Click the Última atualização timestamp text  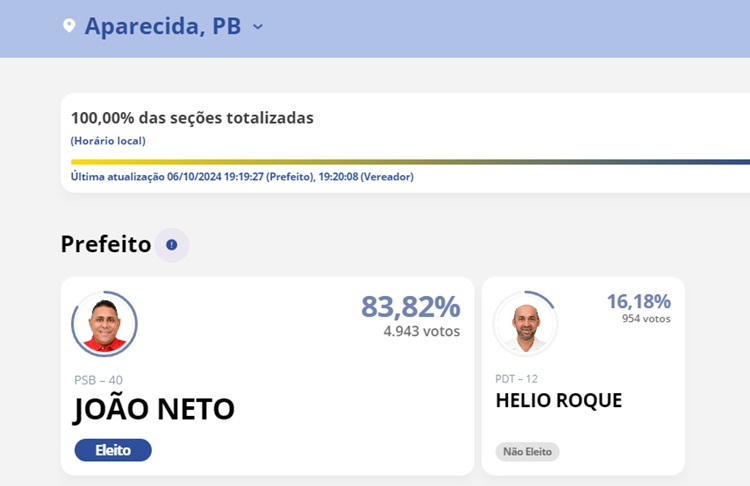242,177
